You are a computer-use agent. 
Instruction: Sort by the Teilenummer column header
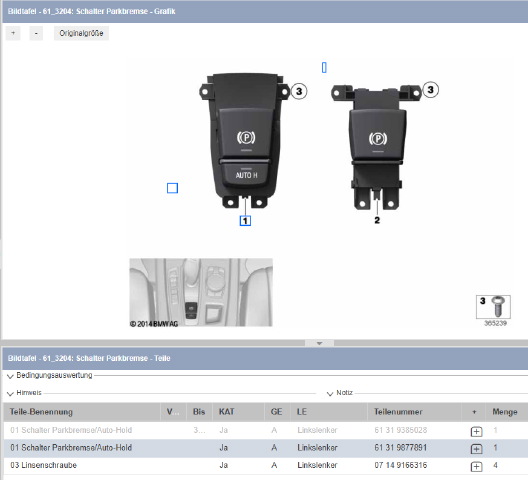(x=414, y=412)
